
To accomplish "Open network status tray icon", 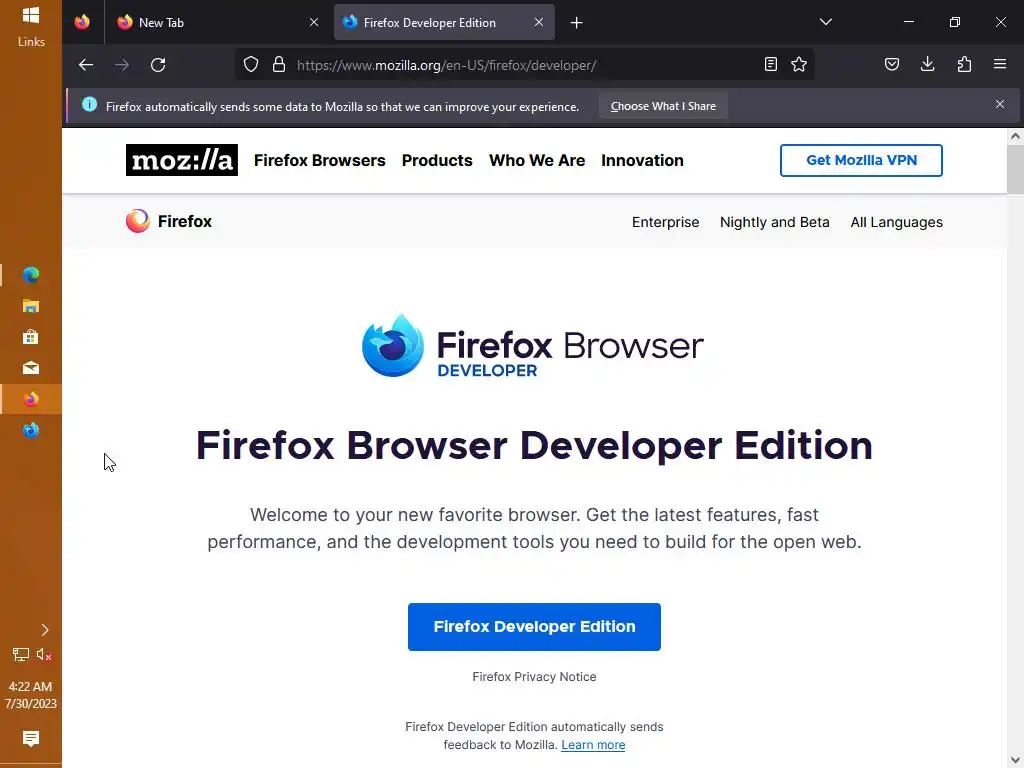I will coord(21,654).
